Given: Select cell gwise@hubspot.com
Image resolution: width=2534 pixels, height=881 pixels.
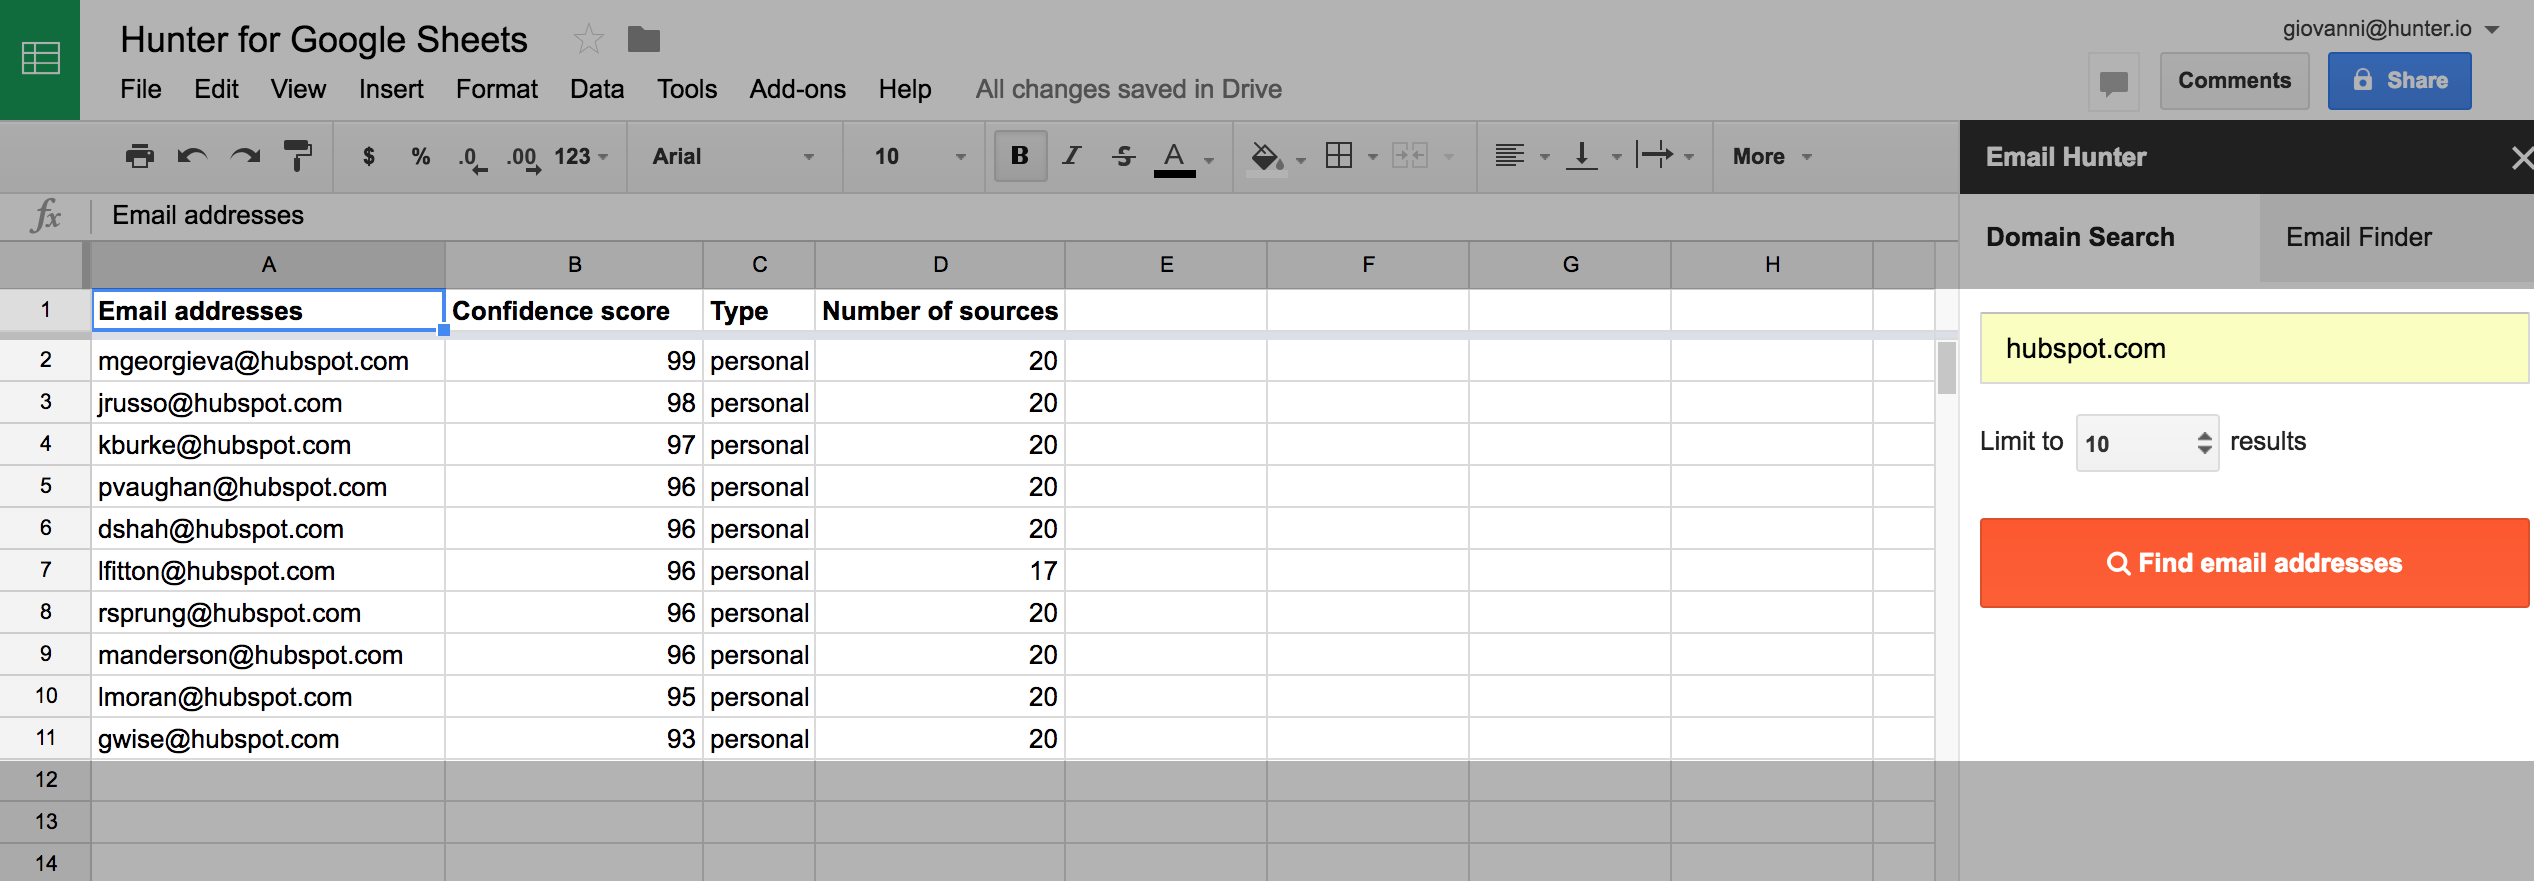Looking at the screenshot, I should pyautogui.click(x=268, y=739).
